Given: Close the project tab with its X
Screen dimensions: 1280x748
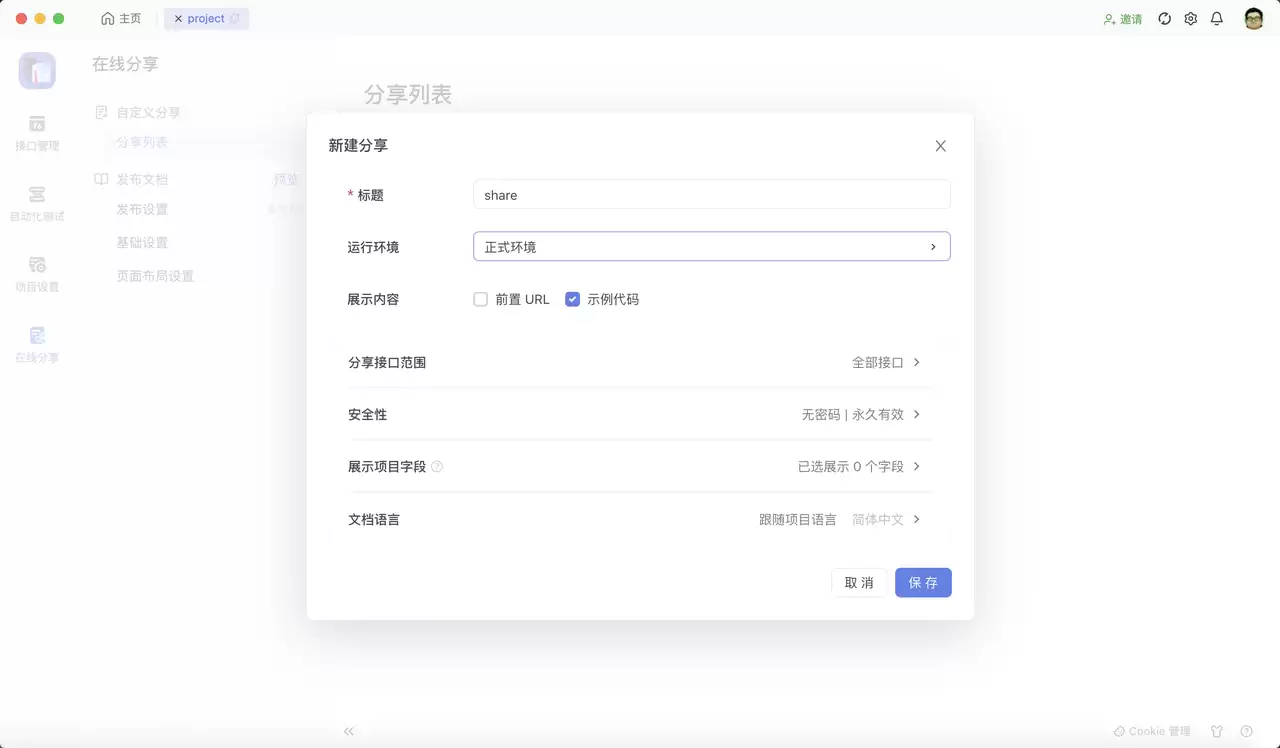Looking at the screenshot, I should pos(178,19).
